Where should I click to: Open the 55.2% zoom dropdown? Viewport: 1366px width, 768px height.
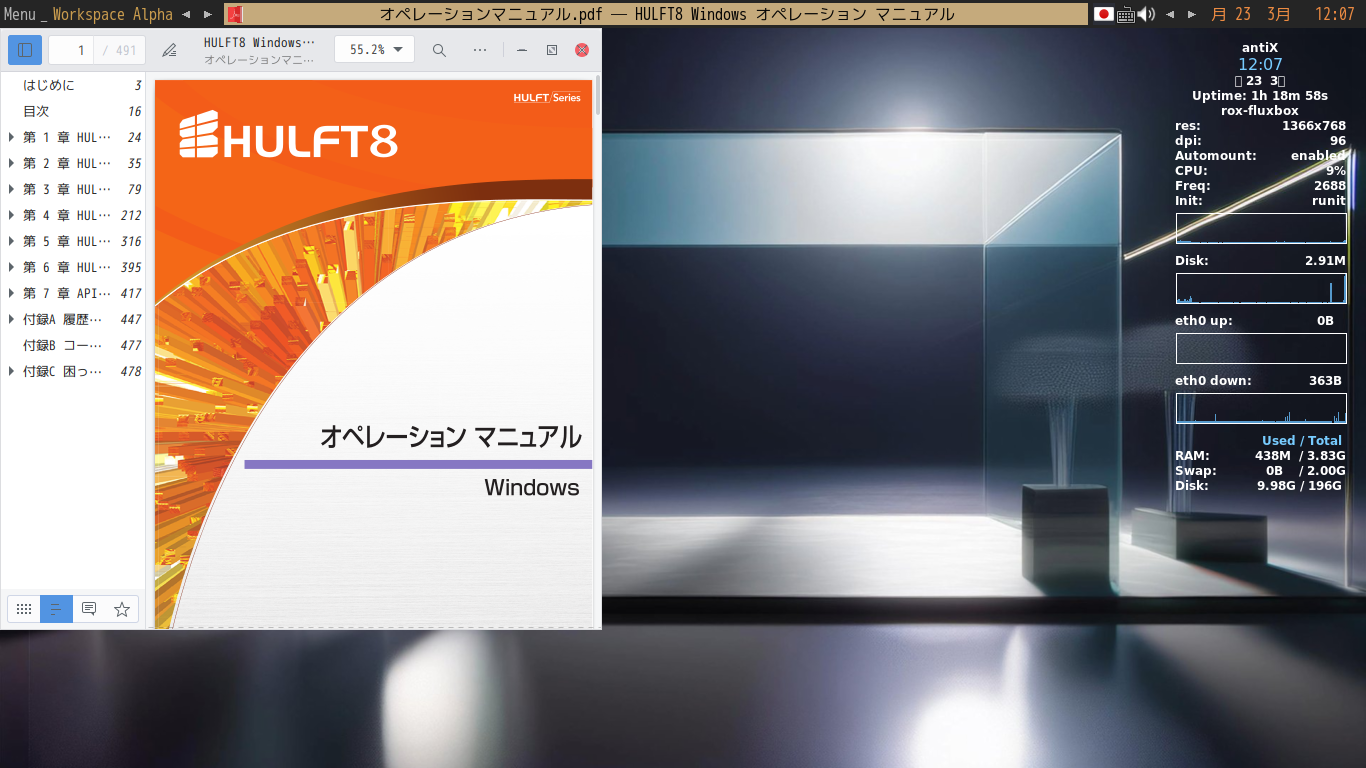click(x=375, y=50)
